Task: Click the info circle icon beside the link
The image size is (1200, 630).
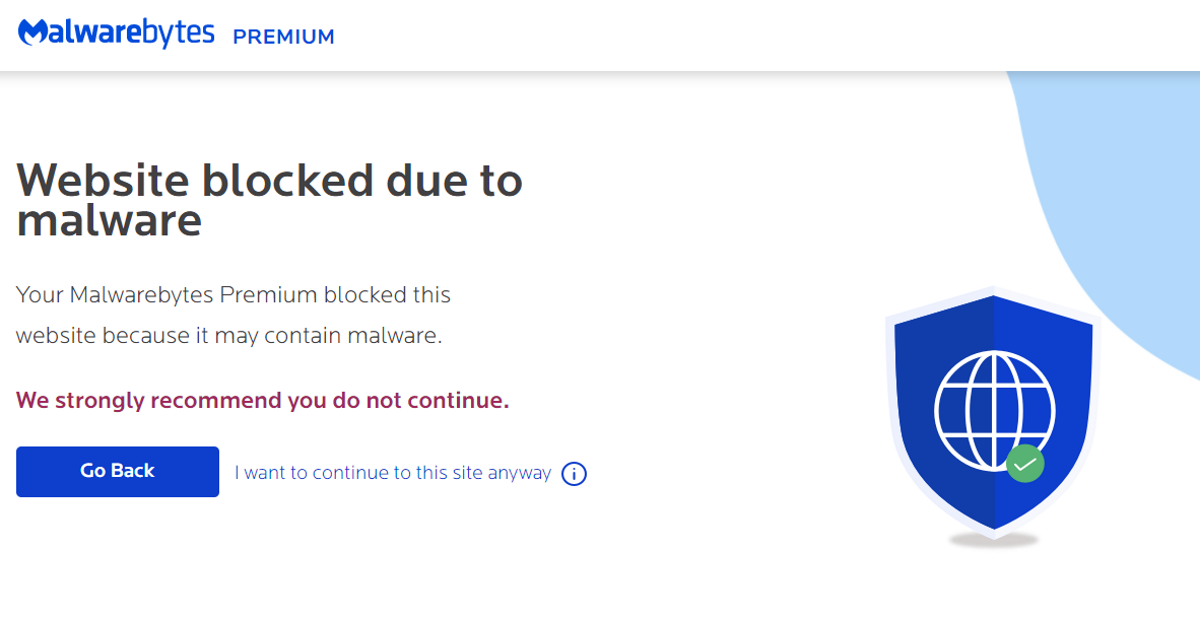Action: point(574,473)
